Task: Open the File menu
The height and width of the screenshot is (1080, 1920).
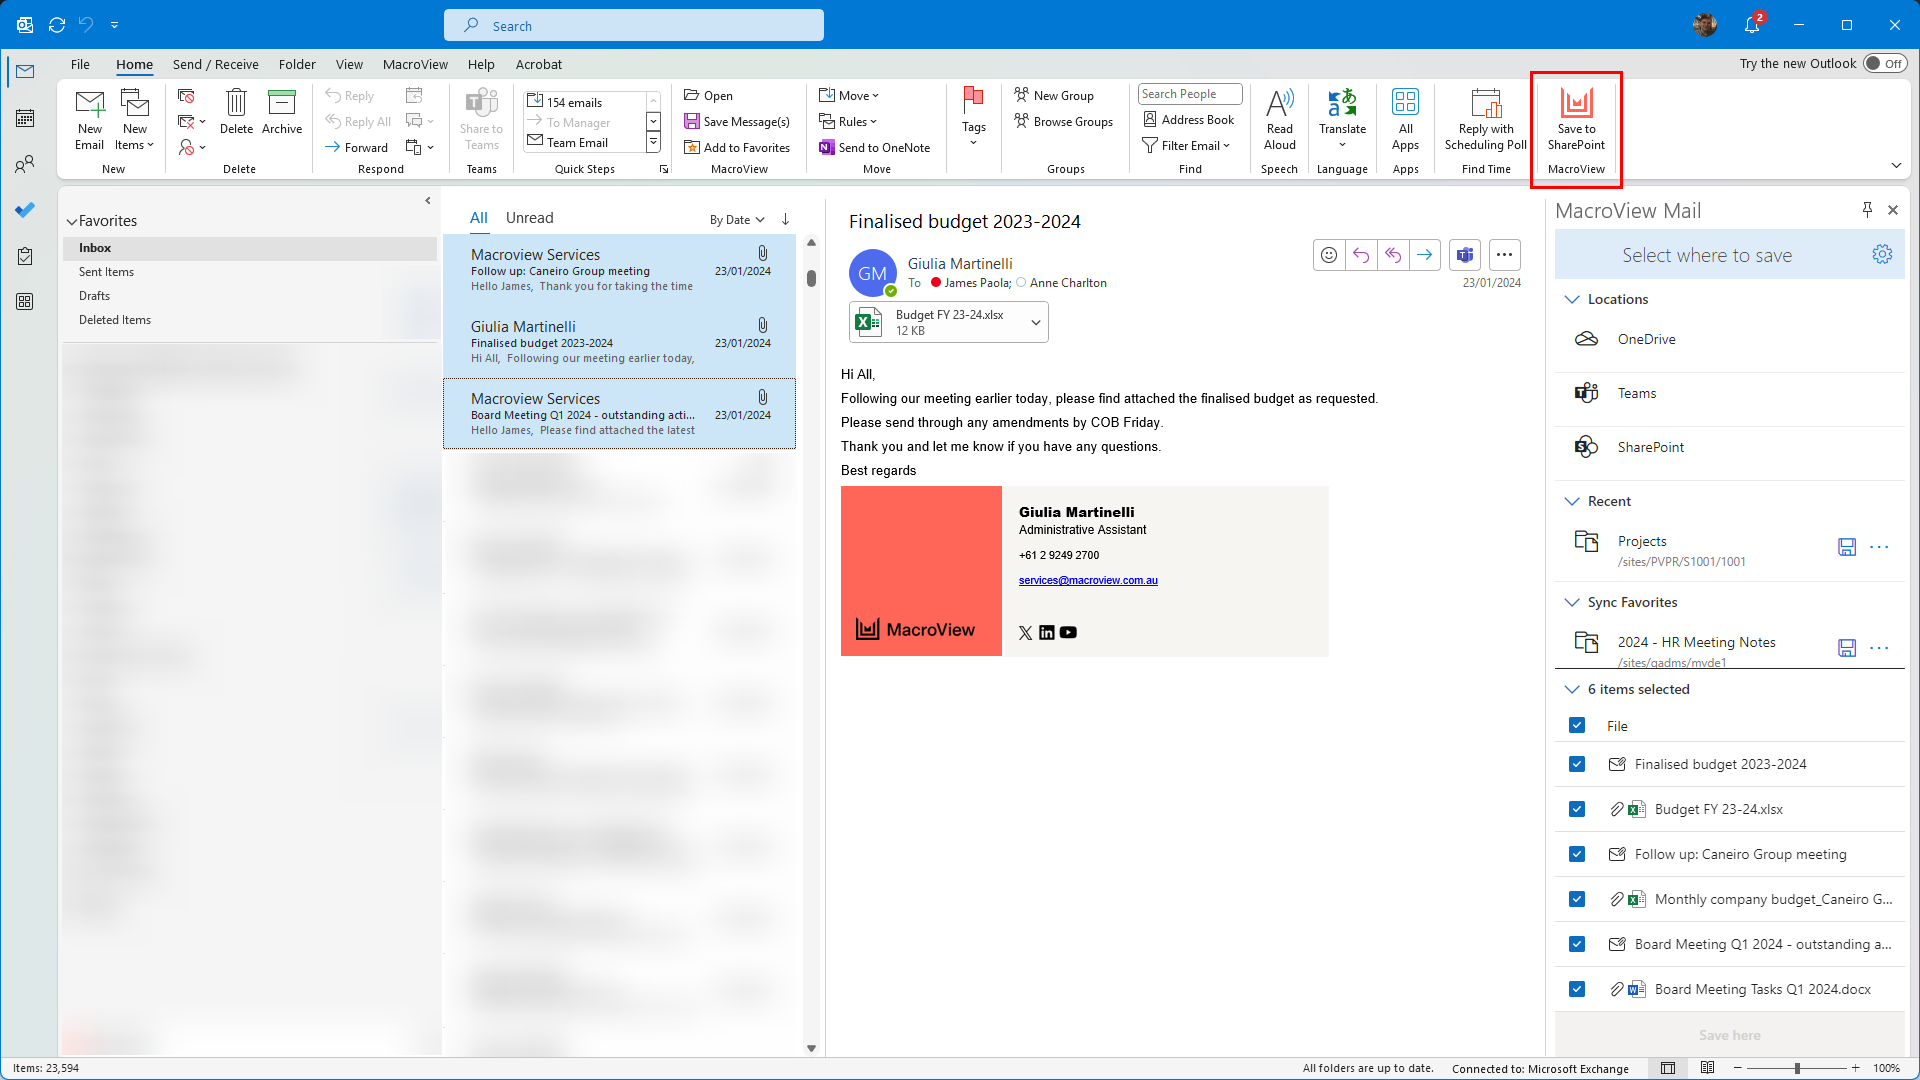Action: pos(80,64)
